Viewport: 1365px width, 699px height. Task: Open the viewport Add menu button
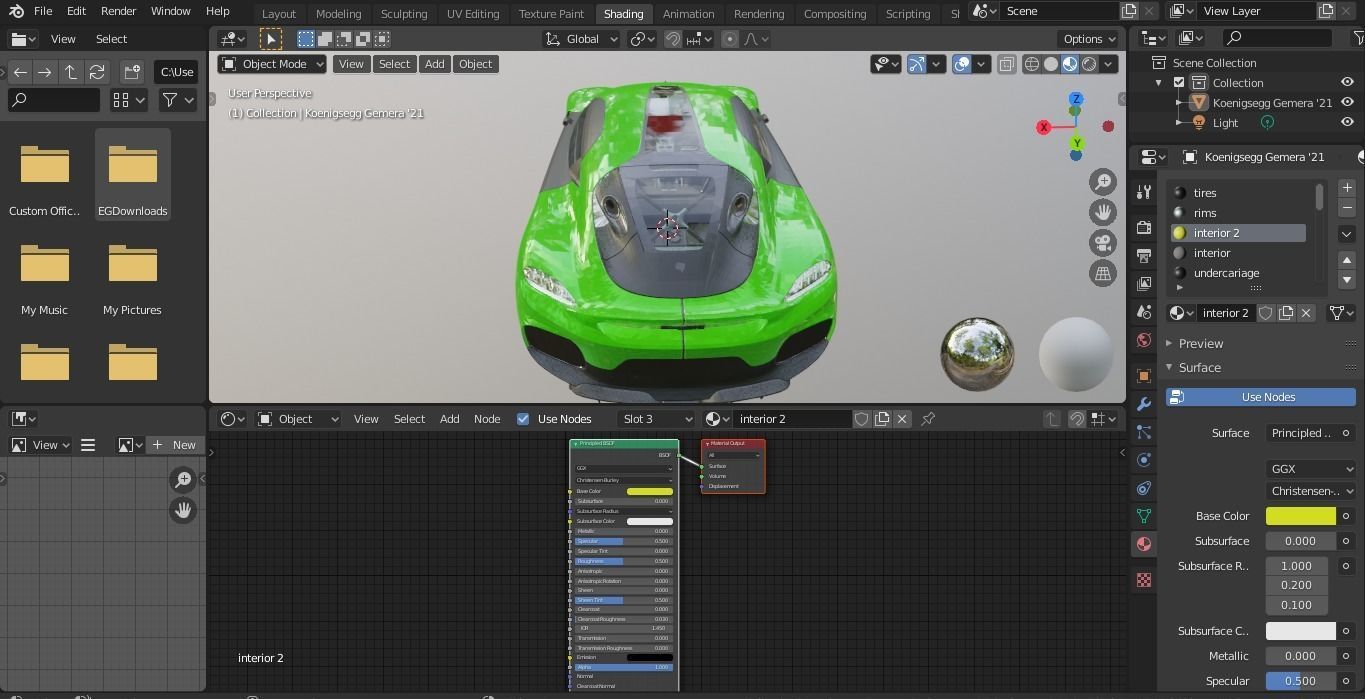coord(434,64)
